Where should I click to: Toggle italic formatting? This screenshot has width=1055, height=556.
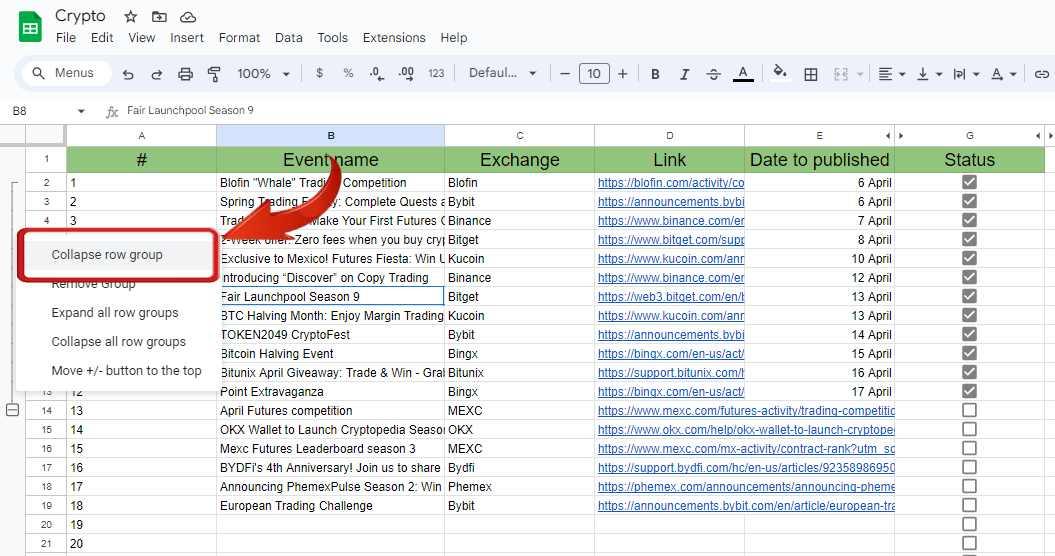click(x=684, y=74)
